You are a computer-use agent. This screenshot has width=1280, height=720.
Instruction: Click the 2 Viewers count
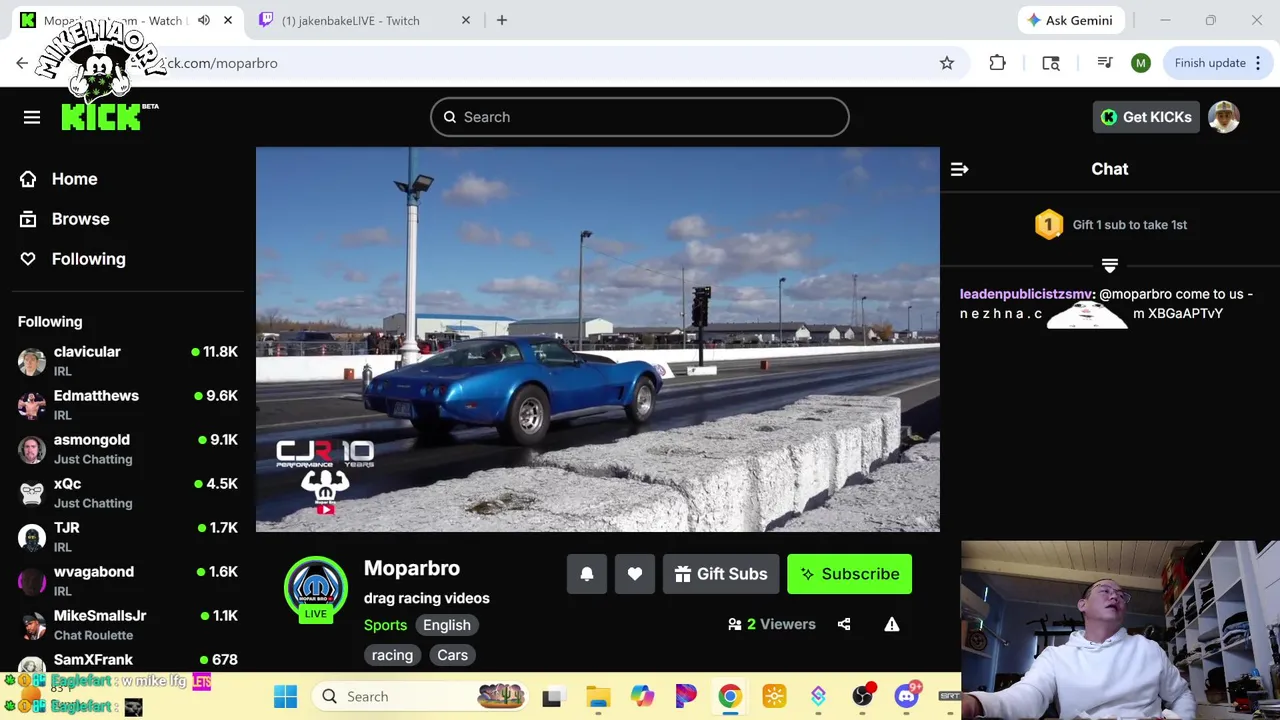772,624
